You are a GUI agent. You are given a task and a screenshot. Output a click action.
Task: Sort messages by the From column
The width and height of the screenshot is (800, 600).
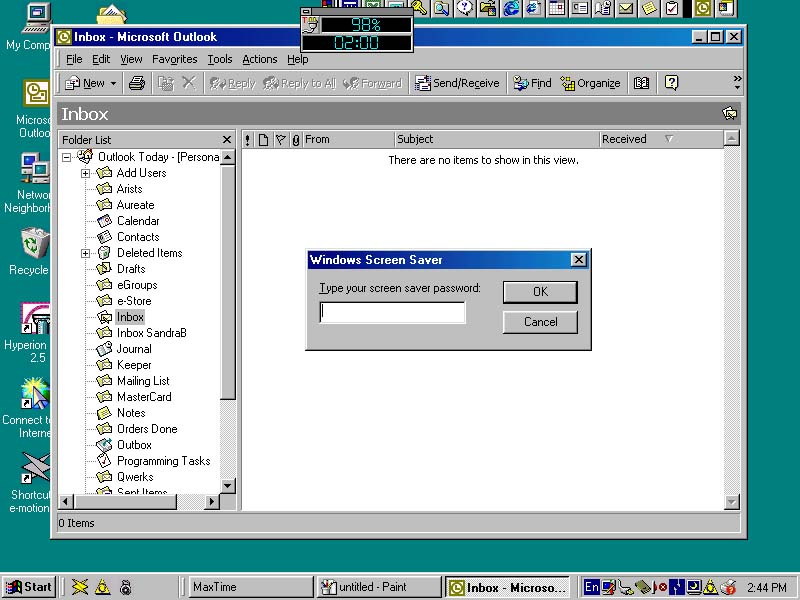point(348,139)
